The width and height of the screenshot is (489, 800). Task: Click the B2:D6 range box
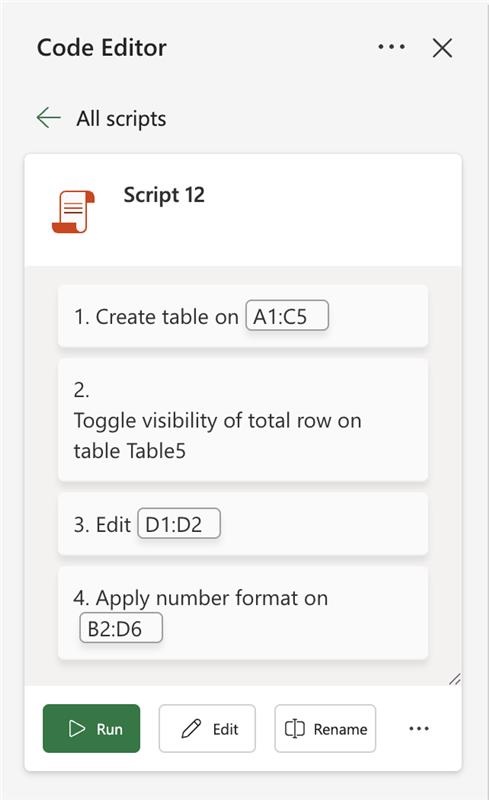pos(121,628)
